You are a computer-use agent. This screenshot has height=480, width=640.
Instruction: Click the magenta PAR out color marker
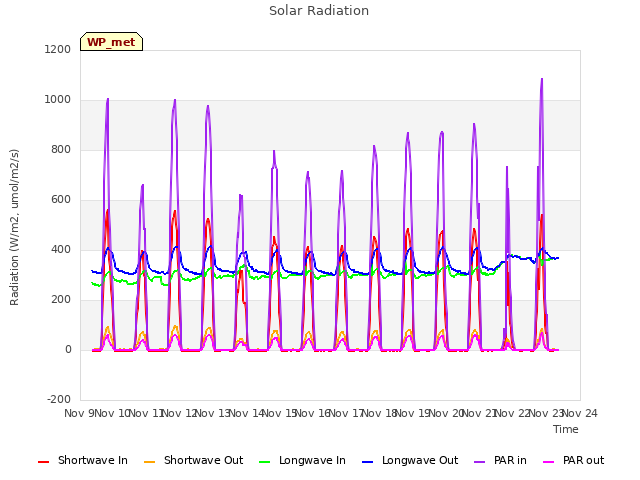click(549, 462)
